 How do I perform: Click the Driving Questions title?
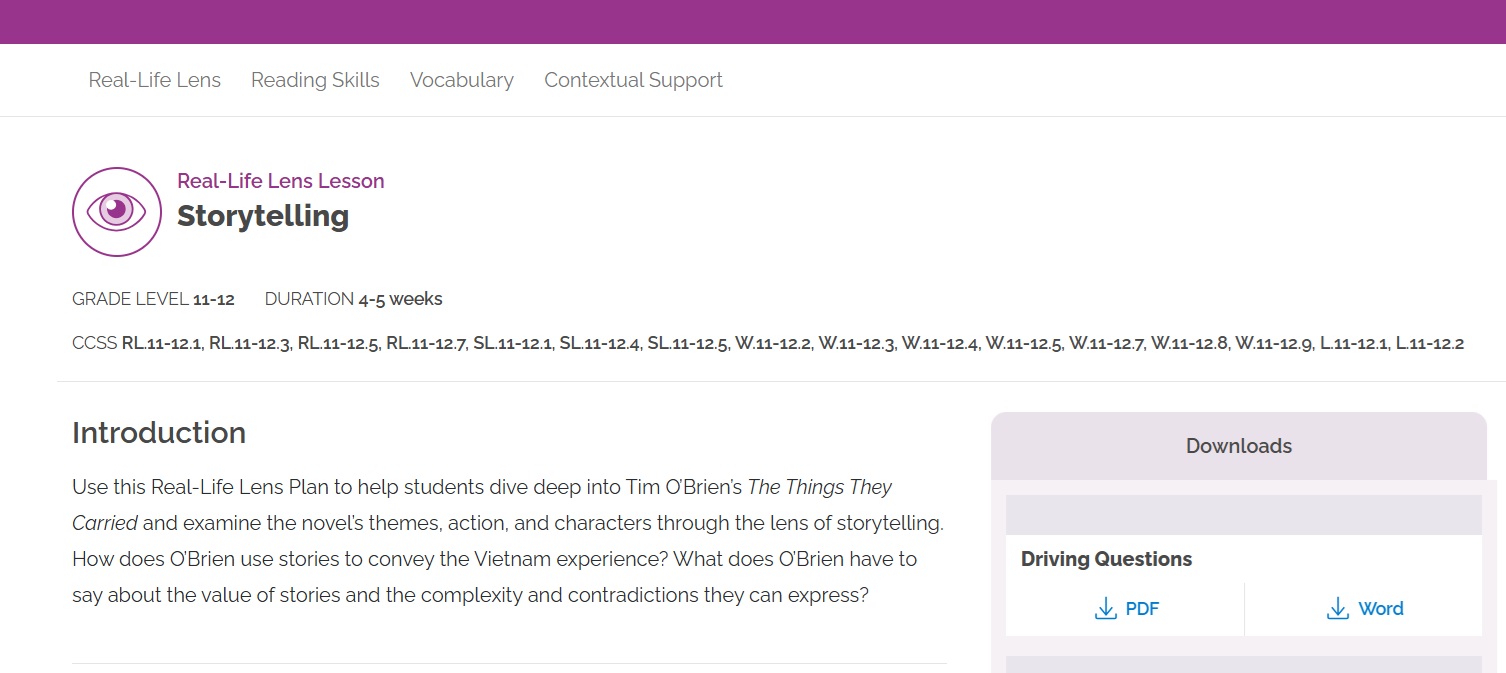[1106, 559]
